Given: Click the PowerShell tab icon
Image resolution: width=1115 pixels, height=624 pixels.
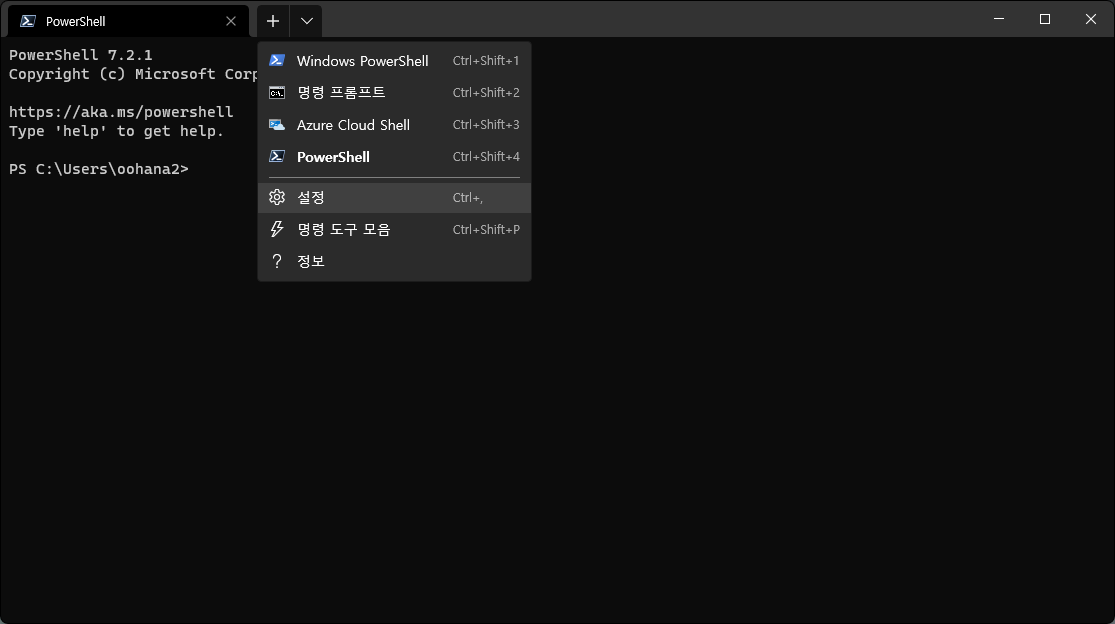Looking at the screenshot, I should (x=28, y=21).
